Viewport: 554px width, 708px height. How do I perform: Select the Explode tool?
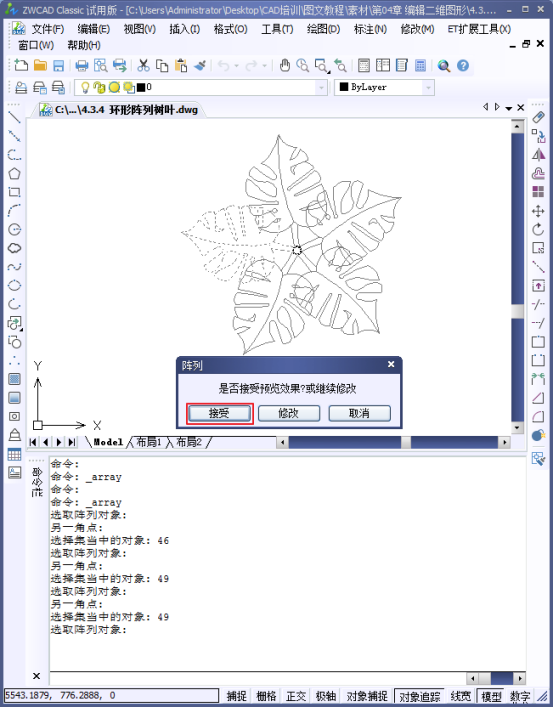[x=538, y=435]
